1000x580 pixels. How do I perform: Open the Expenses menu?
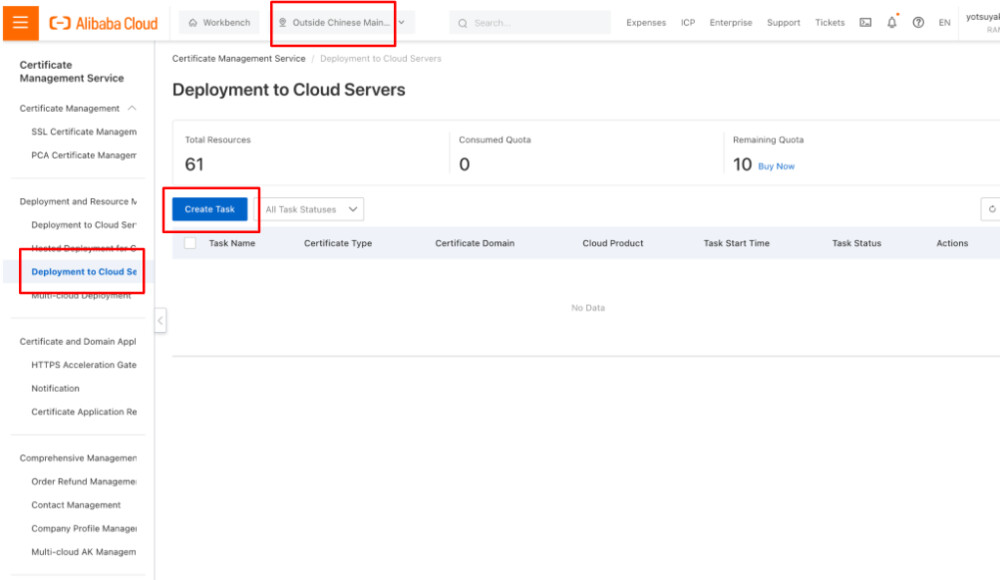(x=646, y=22)
